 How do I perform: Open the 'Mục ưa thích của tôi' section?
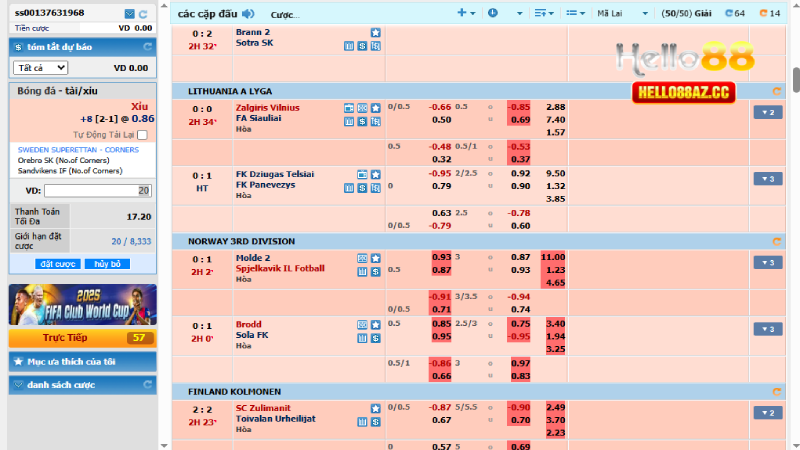click(82, 361)
